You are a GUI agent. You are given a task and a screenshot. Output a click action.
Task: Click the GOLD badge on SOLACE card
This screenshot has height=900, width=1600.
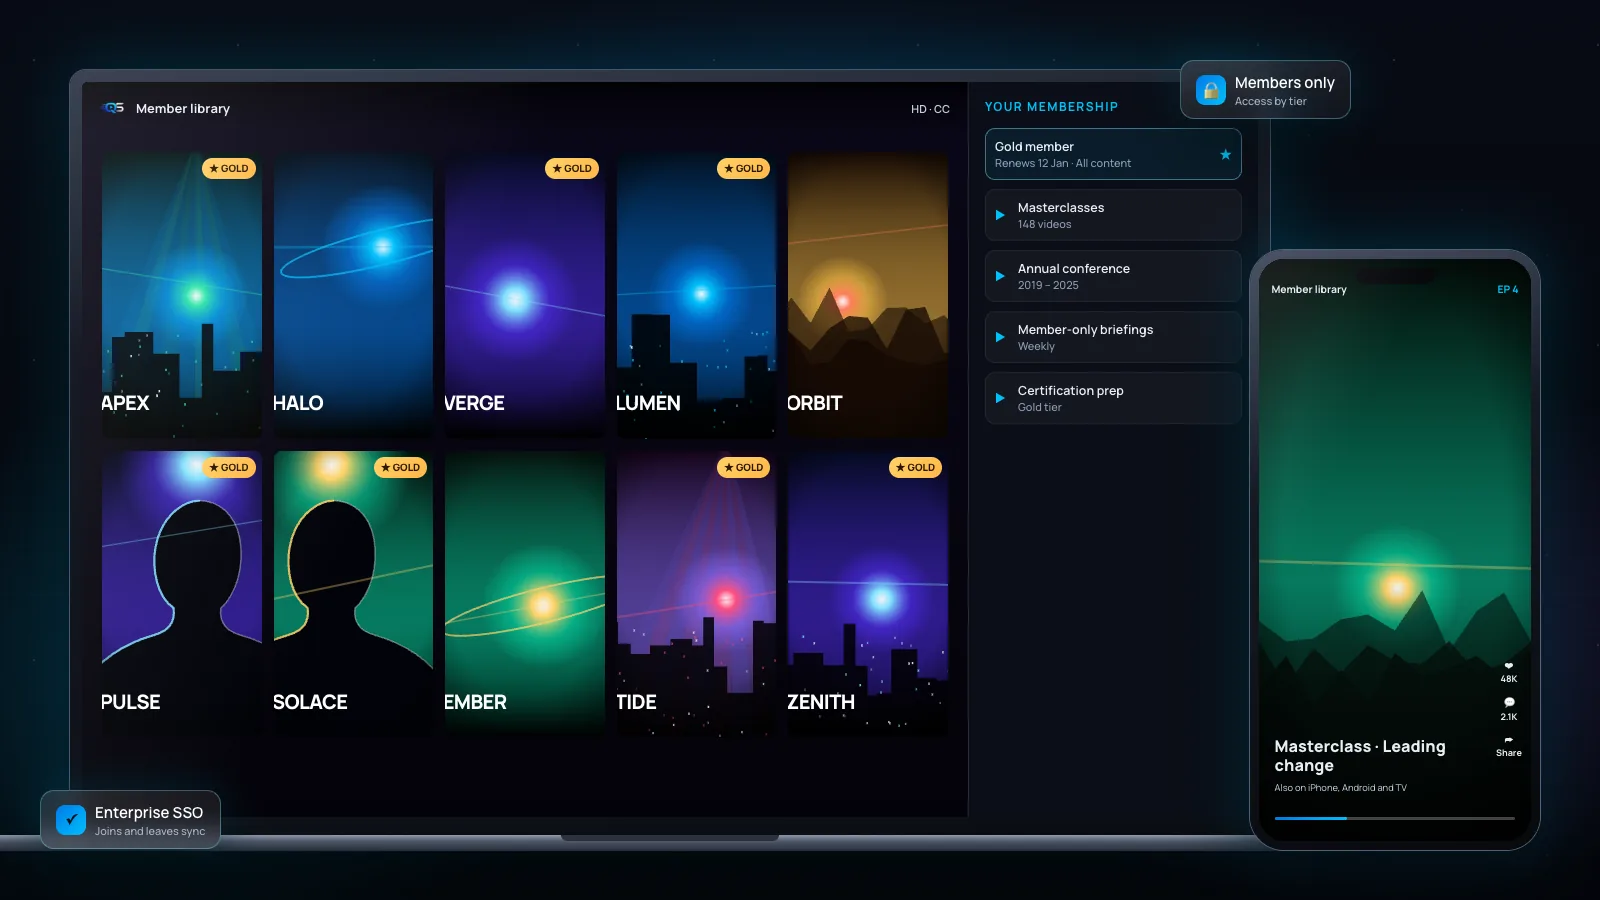coord(401,467)
